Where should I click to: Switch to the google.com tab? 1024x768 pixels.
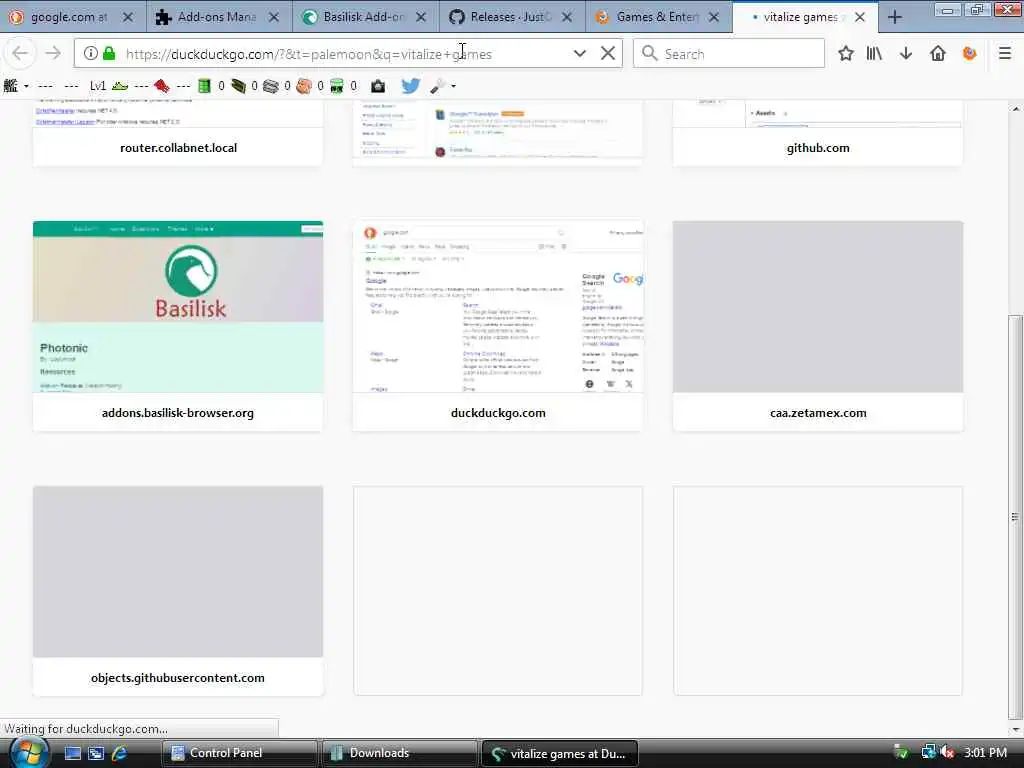[69, 17]
